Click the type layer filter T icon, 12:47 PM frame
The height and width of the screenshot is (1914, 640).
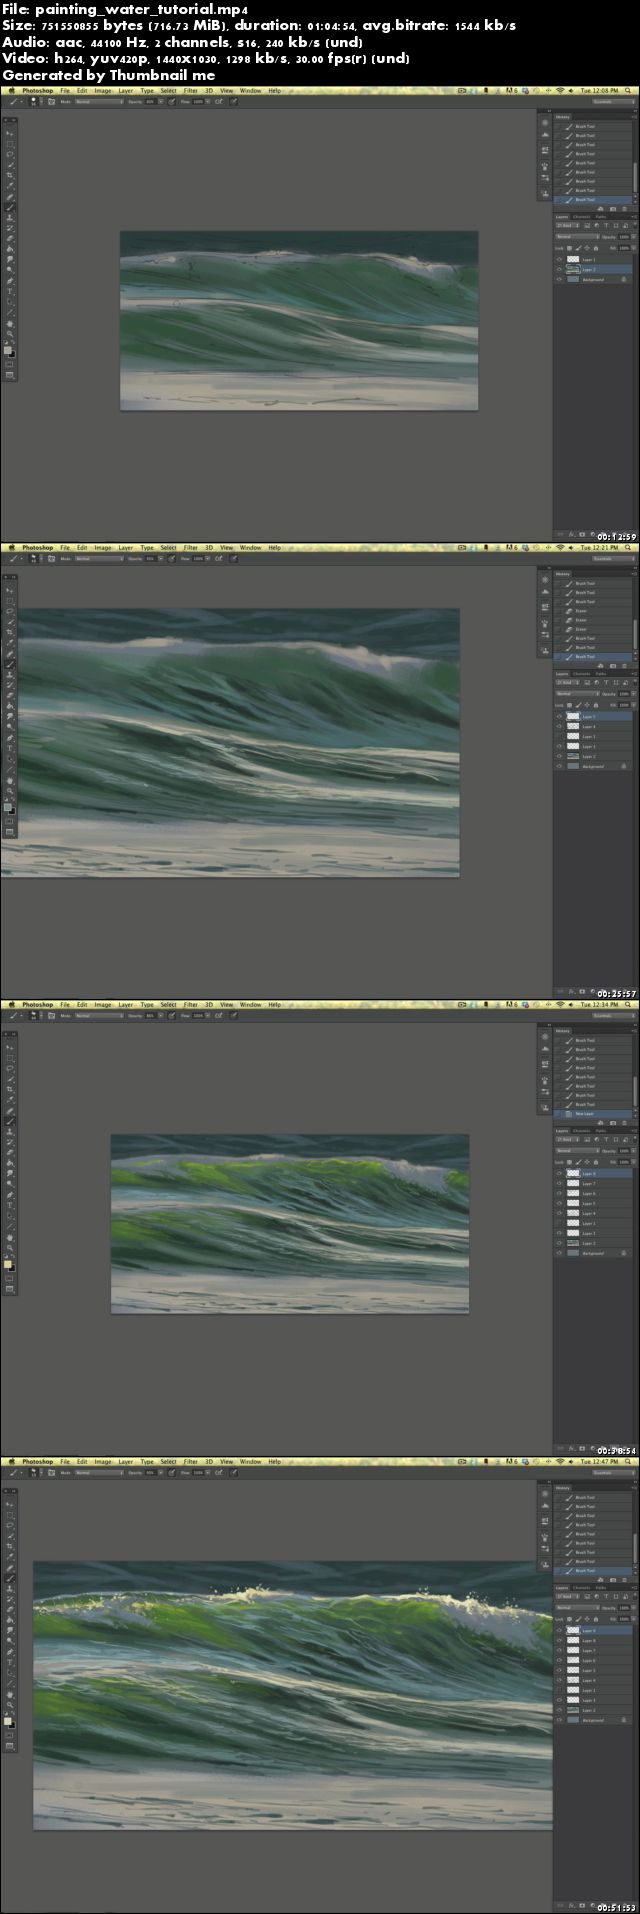pos(606,1596)
